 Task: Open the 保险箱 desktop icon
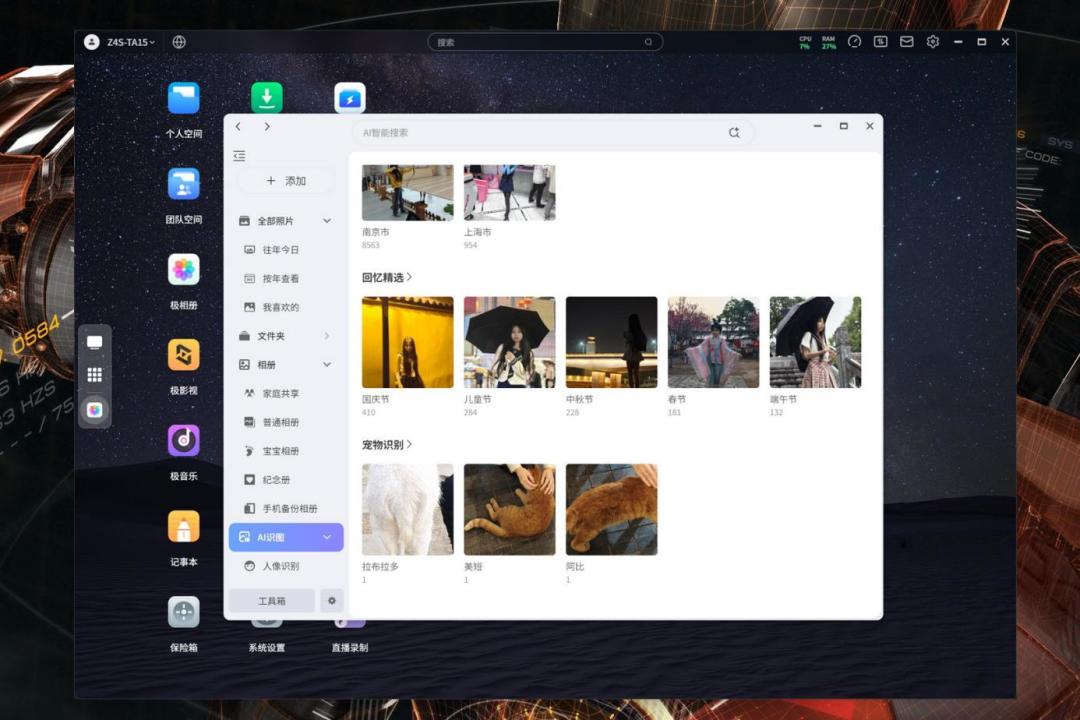184,613
